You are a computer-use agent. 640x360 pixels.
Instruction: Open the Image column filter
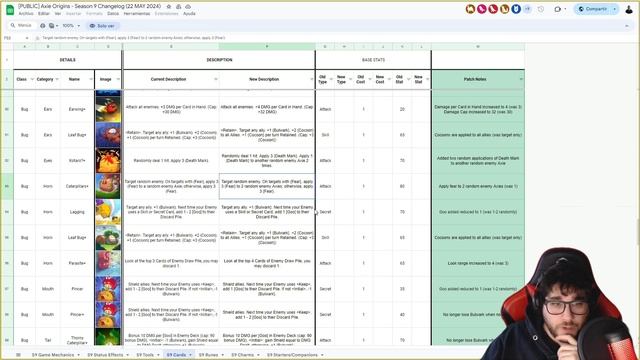[x=118, y=79]
